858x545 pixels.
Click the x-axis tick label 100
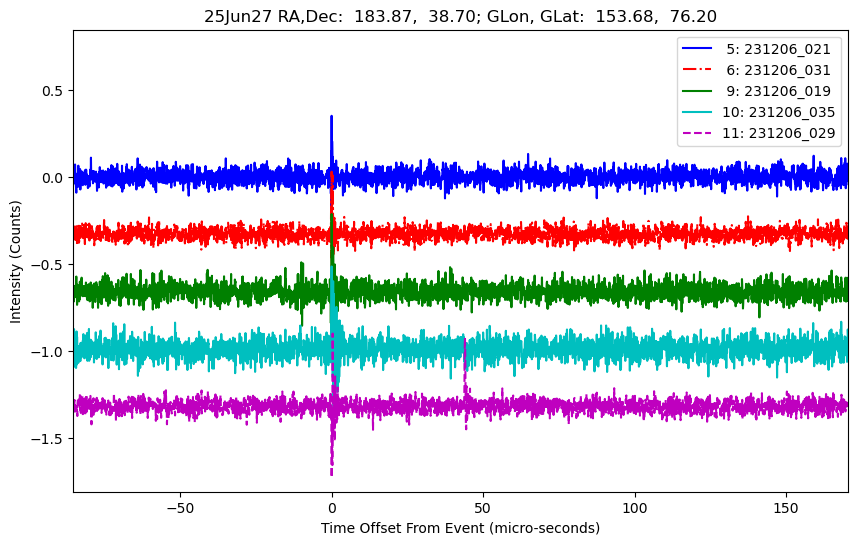point(635,508)
